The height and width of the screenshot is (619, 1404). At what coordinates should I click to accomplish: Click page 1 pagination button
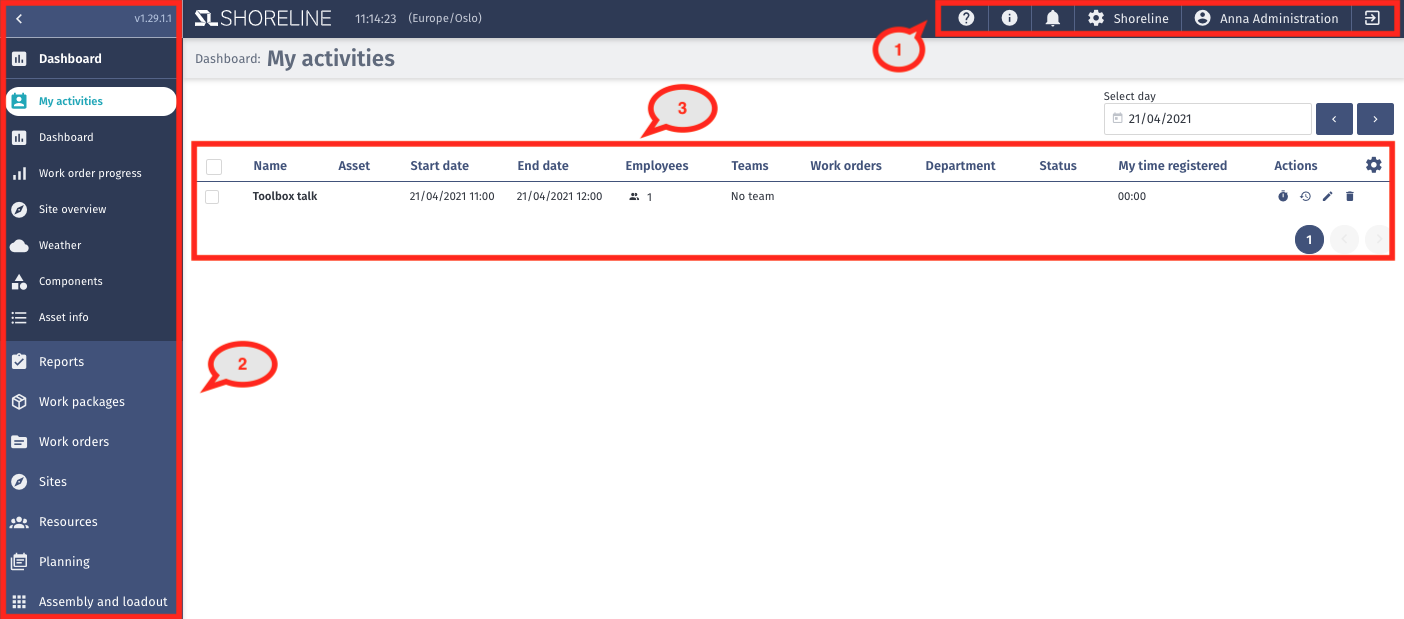(x=1309, y=240)
